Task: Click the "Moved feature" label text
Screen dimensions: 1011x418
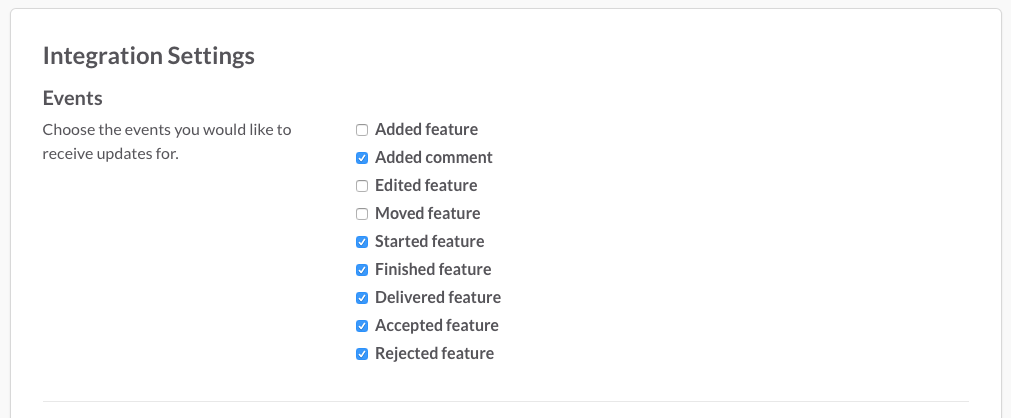Action: click(x=427, y=213)
